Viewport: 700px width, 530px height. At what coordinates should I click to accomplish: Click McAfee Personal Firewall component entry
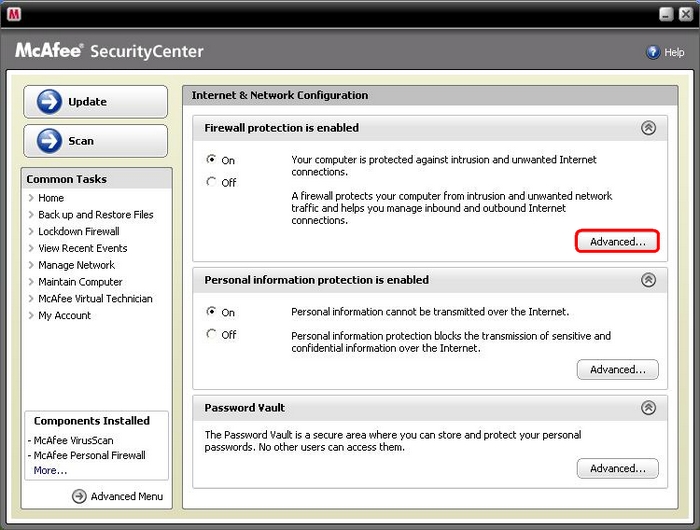pos(89,455)
